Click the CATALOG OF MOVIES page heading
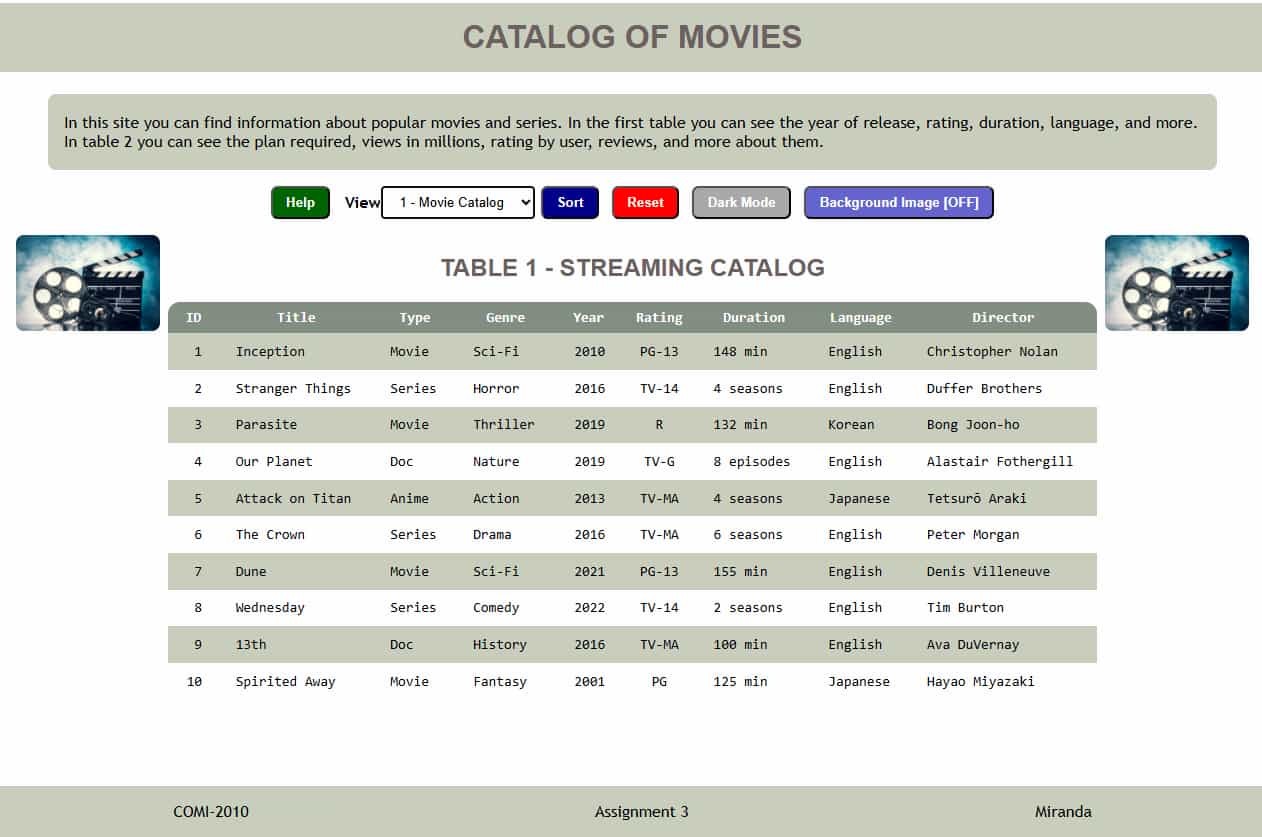 (x=632, y=37)
